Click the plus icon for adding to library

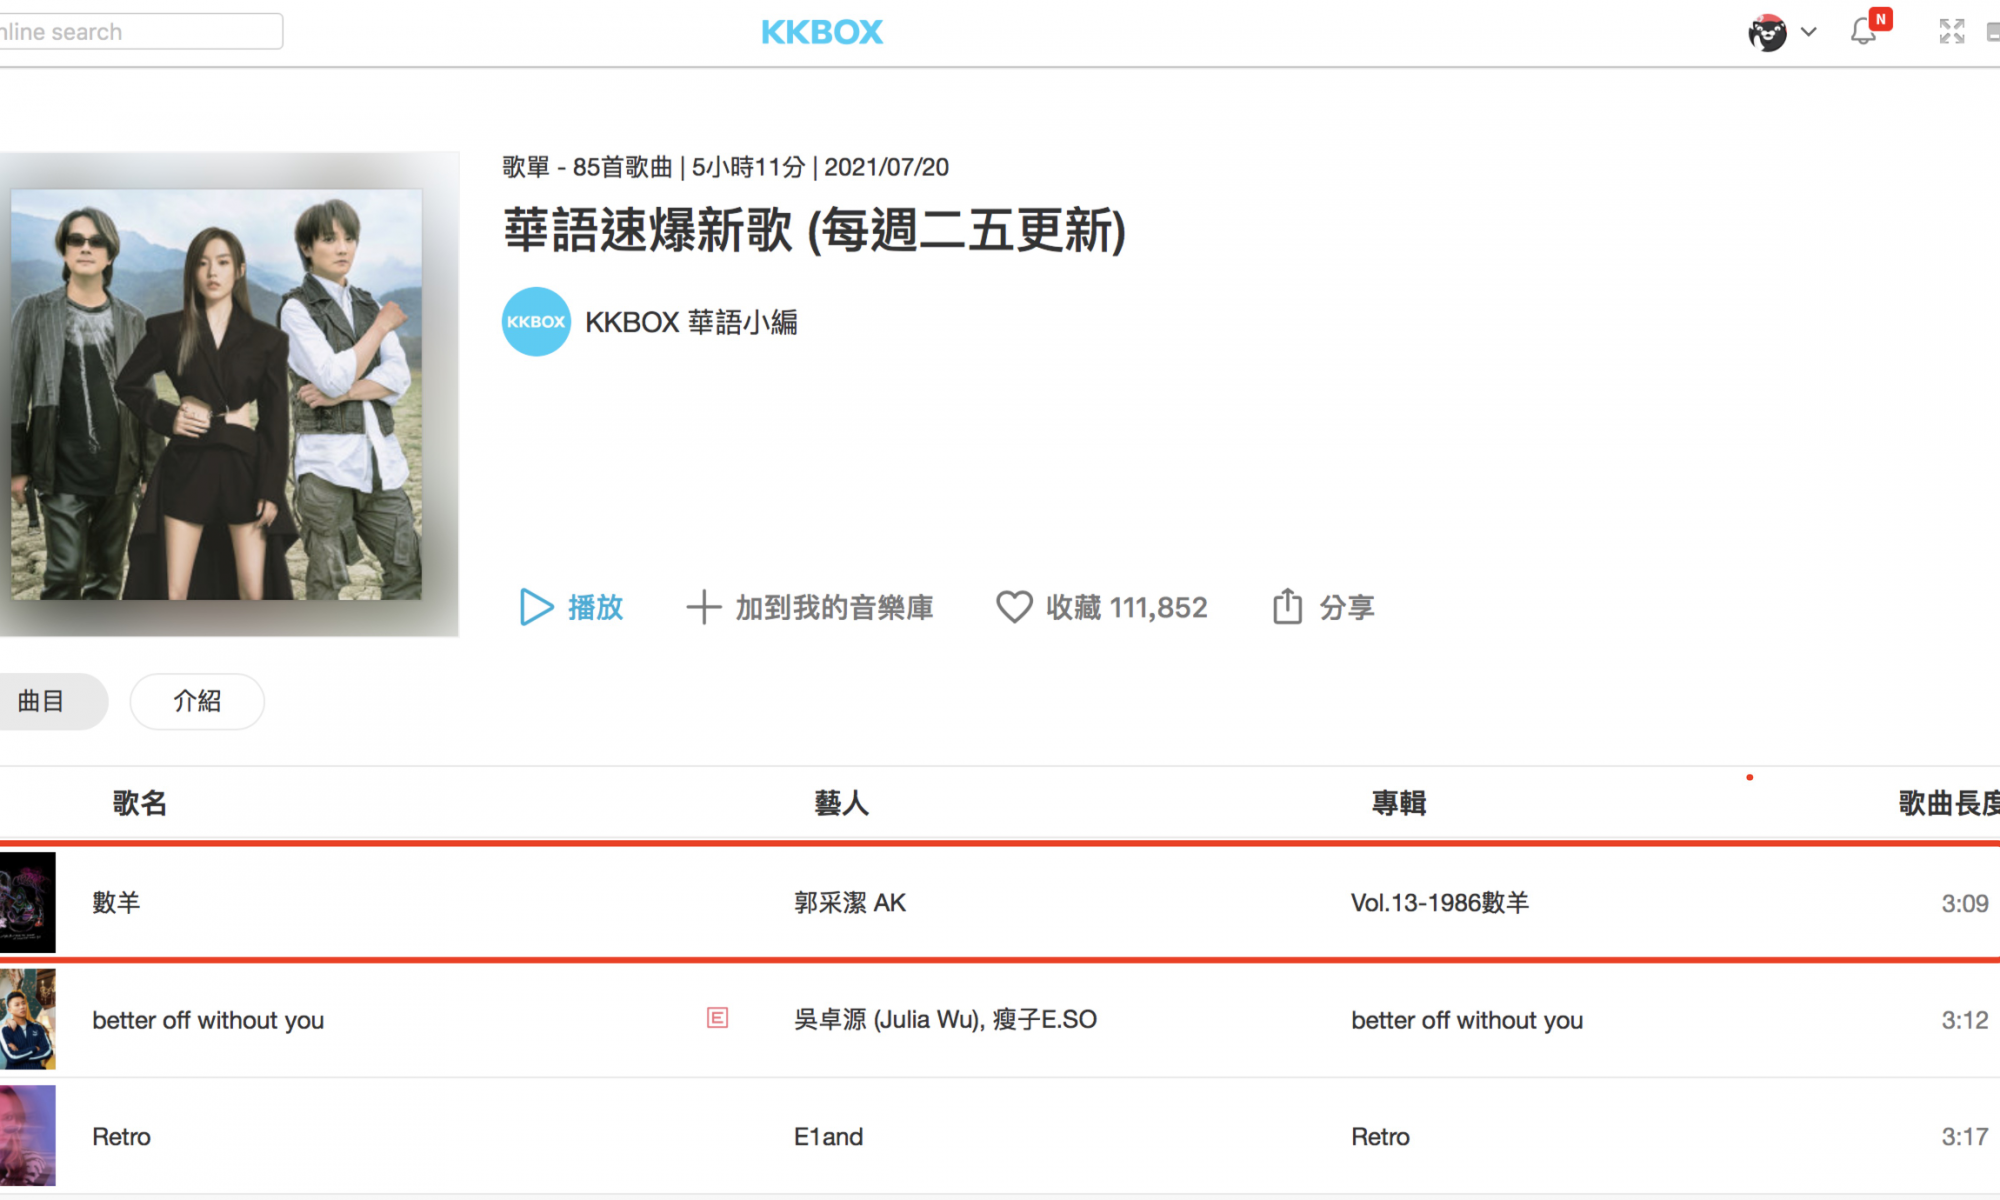(703, 607)
